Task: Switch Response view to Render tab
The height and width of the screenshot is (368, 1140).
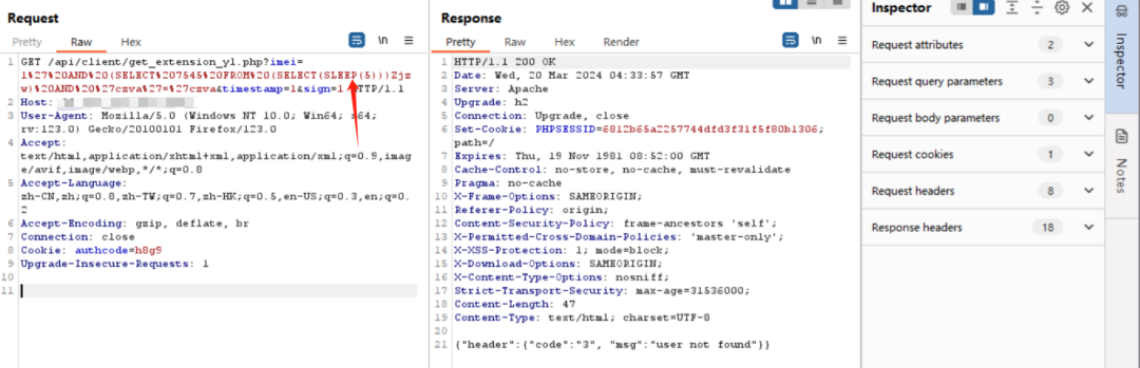Action: [621, 42]
